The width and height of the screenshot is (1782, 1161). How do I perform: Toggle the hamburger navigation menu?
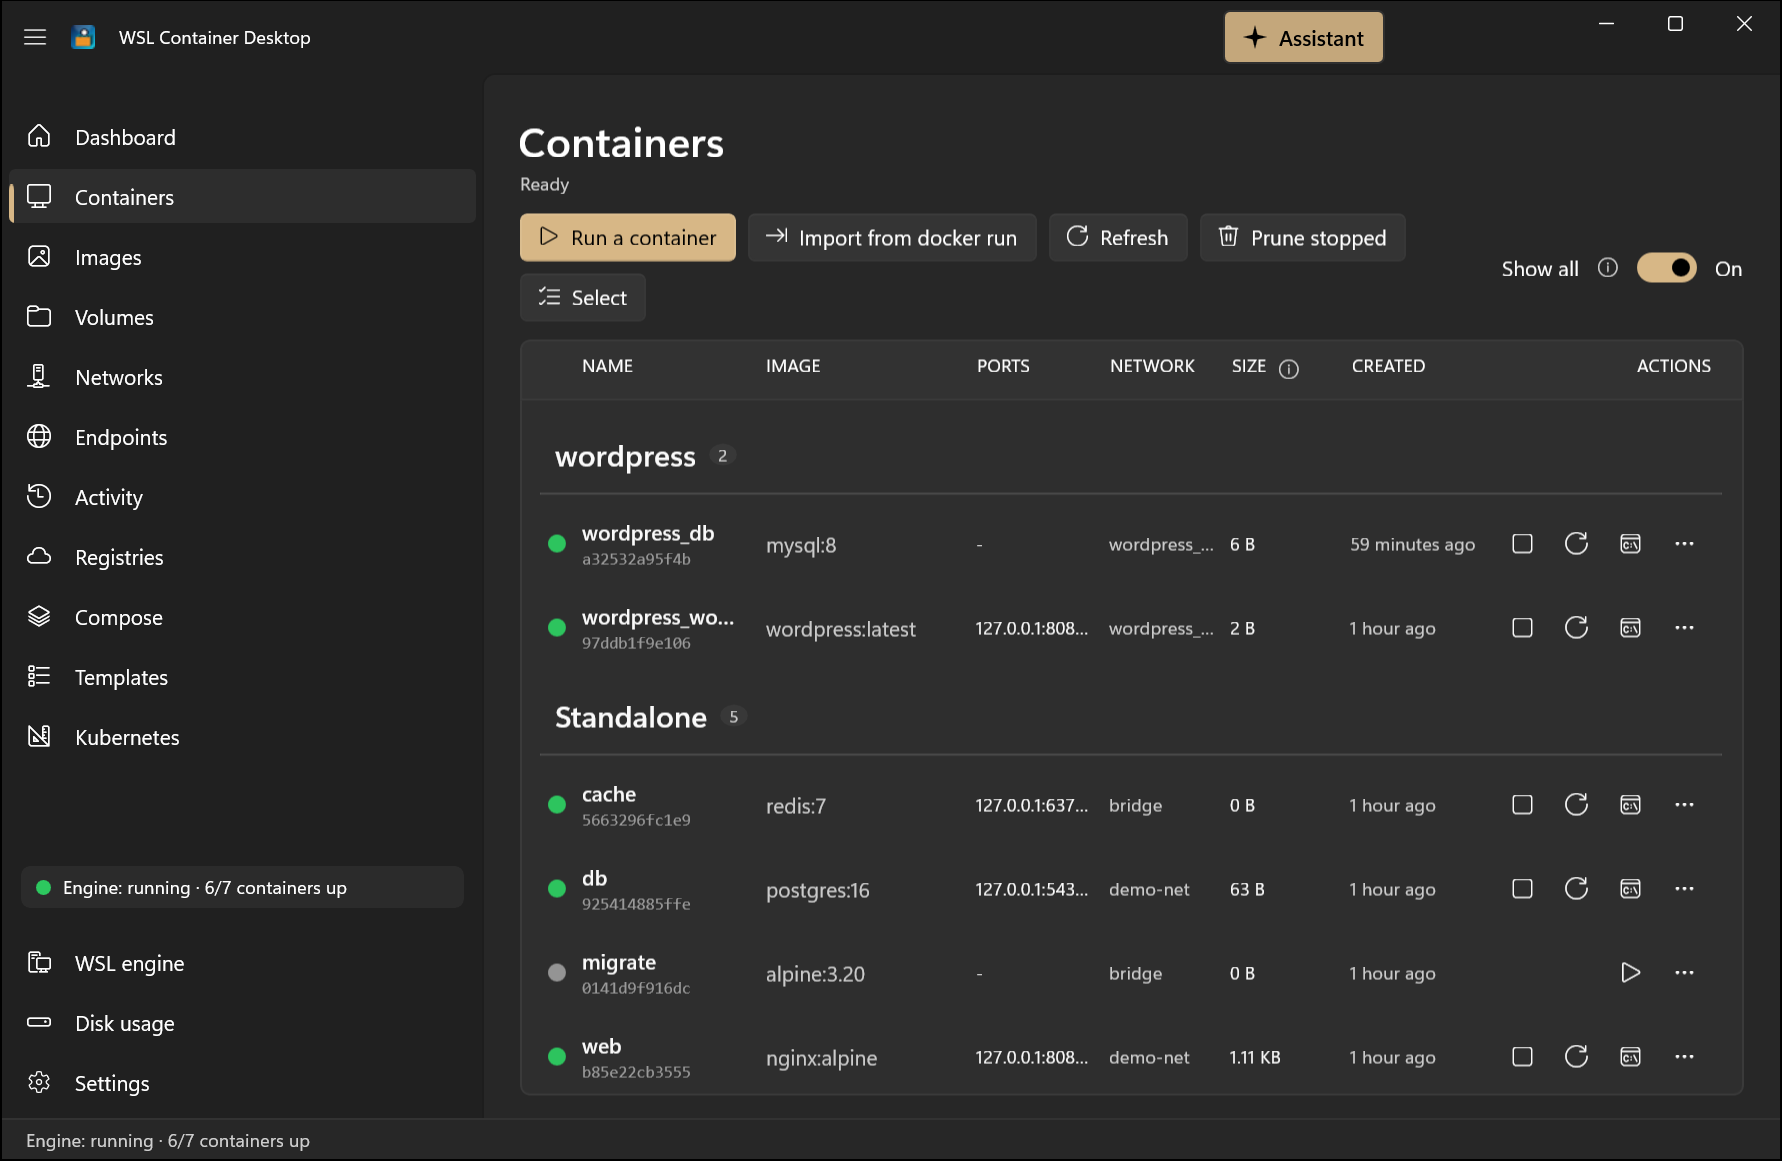click(35, 37)
